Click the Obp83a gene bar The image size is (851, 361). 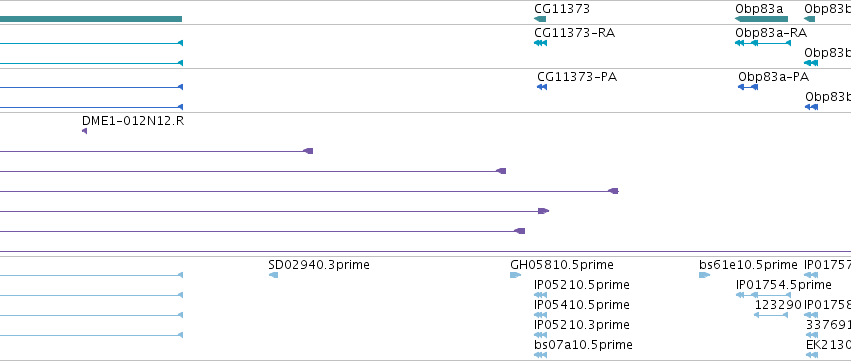761,19
